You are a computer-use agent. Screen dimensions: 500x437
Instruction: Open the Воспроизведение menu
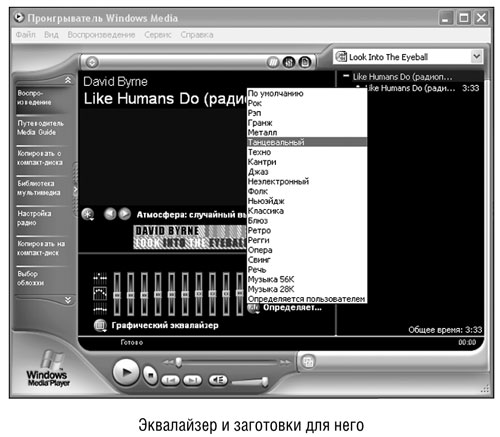(x=101, y=35)
